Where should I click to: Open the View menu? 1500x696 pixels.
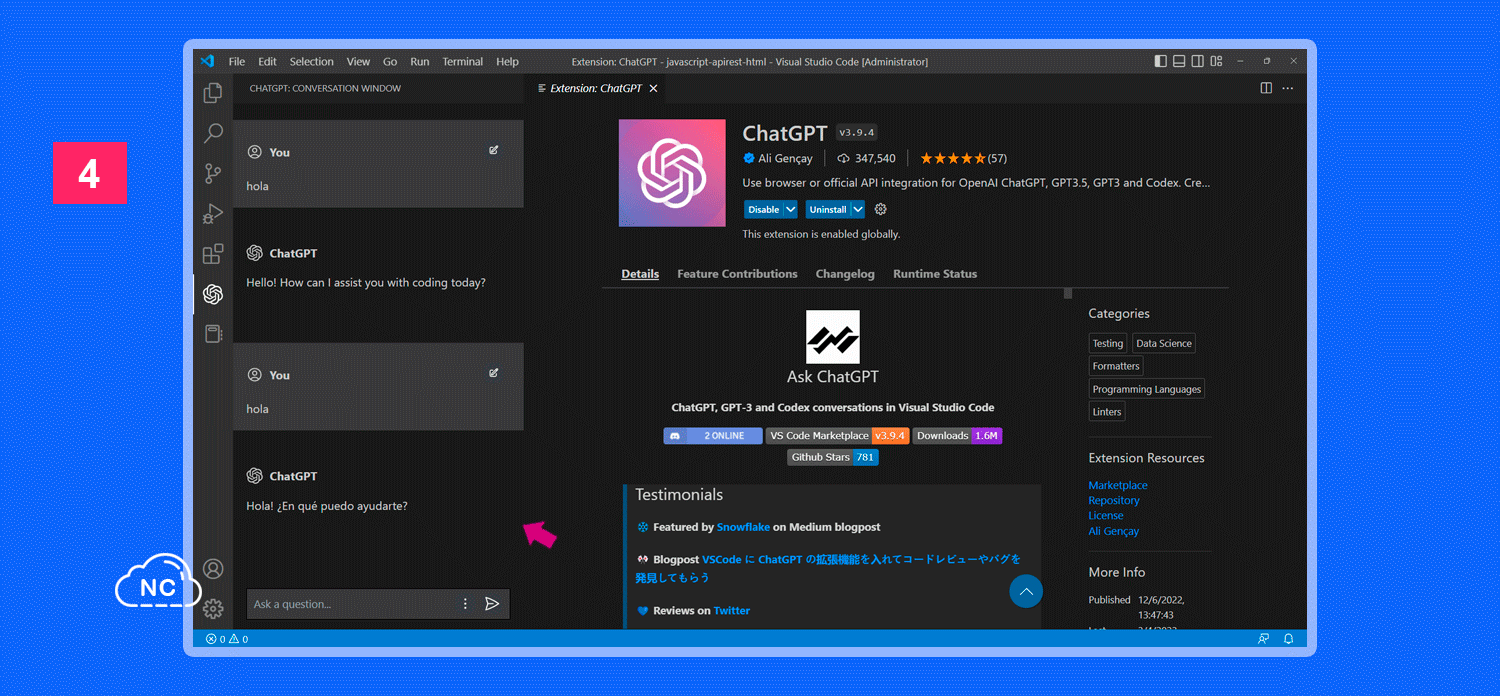pyautogui.click(x=358, y=61)
